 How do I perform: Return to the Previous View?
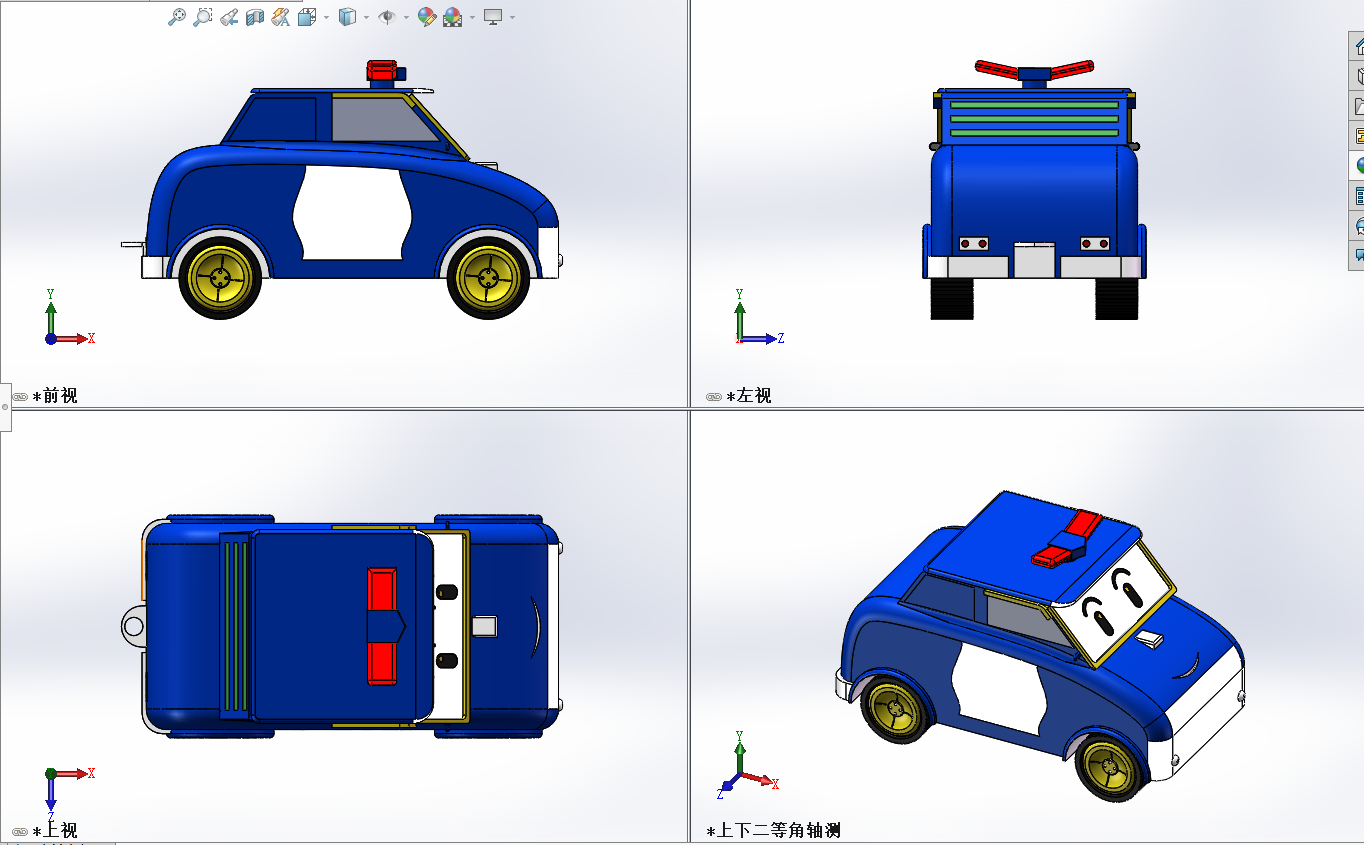point(229,17)
